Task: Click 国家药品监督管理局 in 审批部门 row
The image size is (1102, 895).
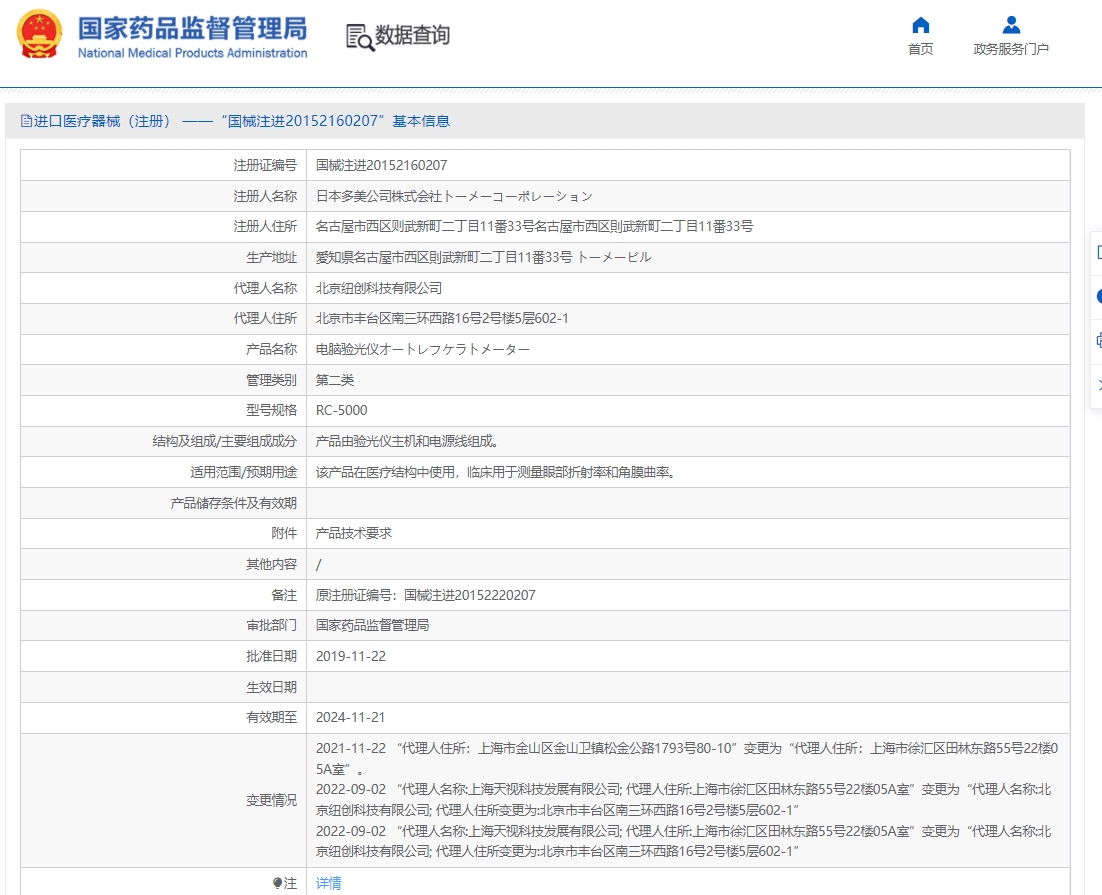Action: 372,626
